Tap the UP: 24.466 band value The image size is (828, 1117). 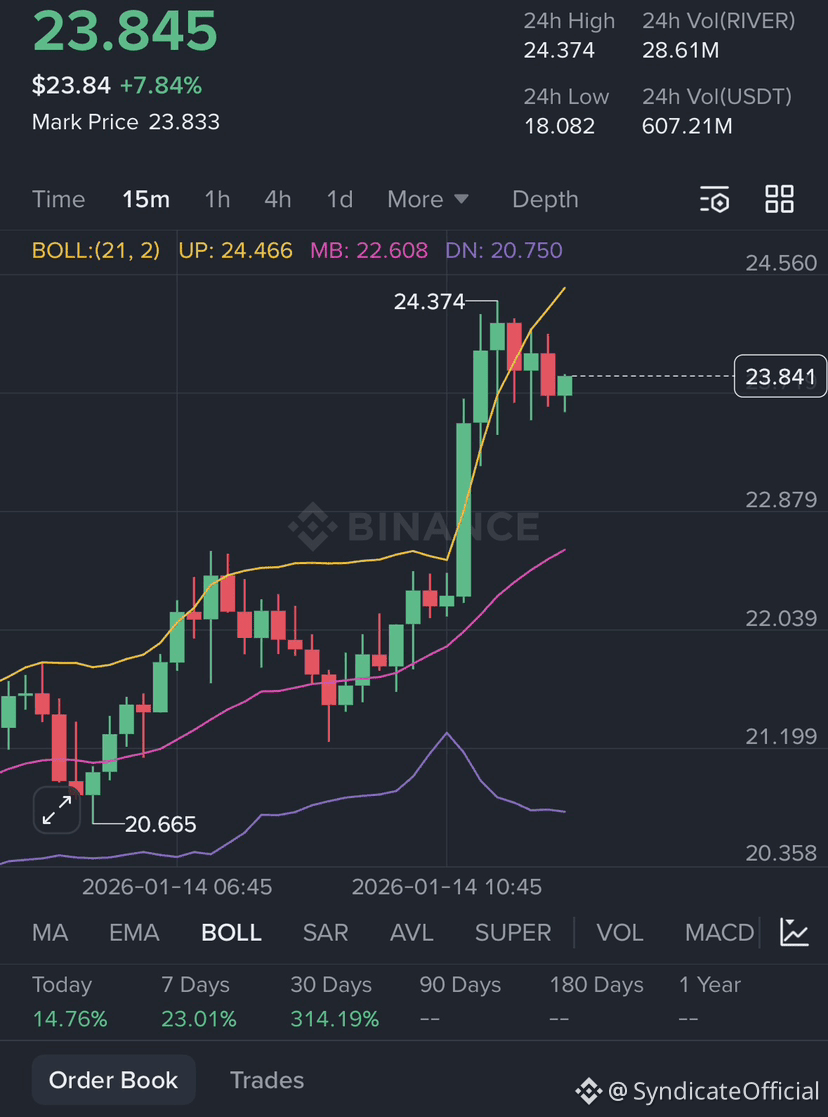[235, 250]
